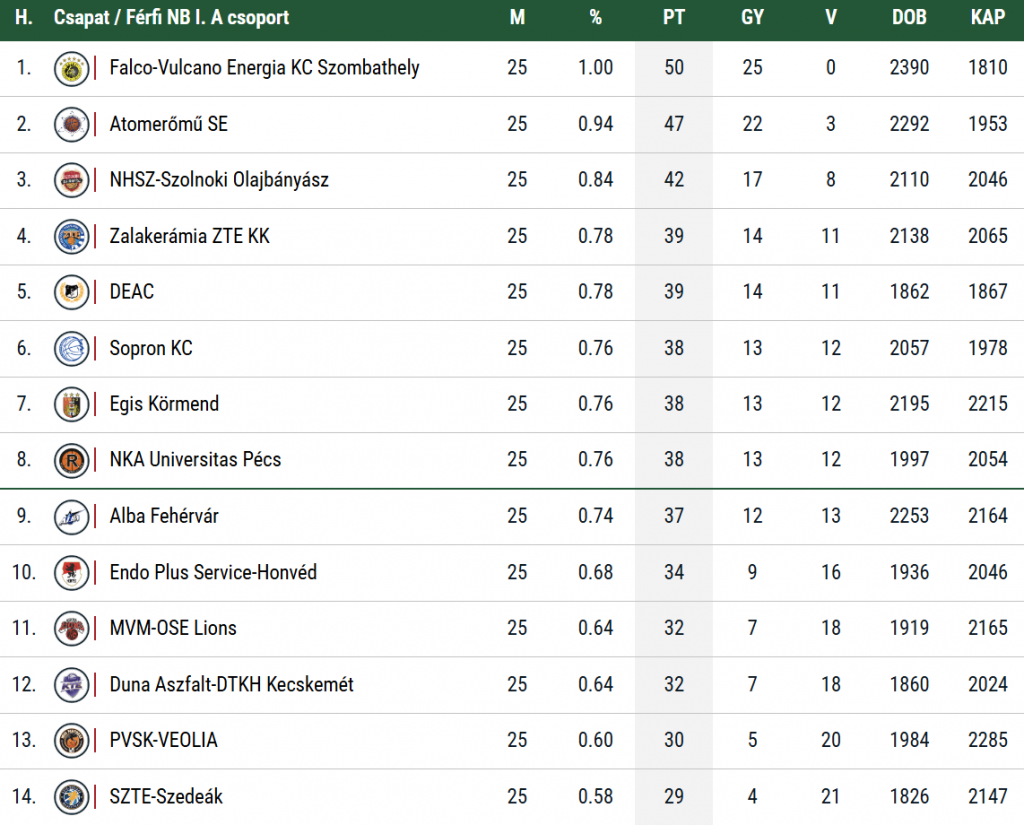Viewport: 1024px width, 825px height.
Task: Click the Zalakerámia ZTE KK logo
Action: click(72, 236)
